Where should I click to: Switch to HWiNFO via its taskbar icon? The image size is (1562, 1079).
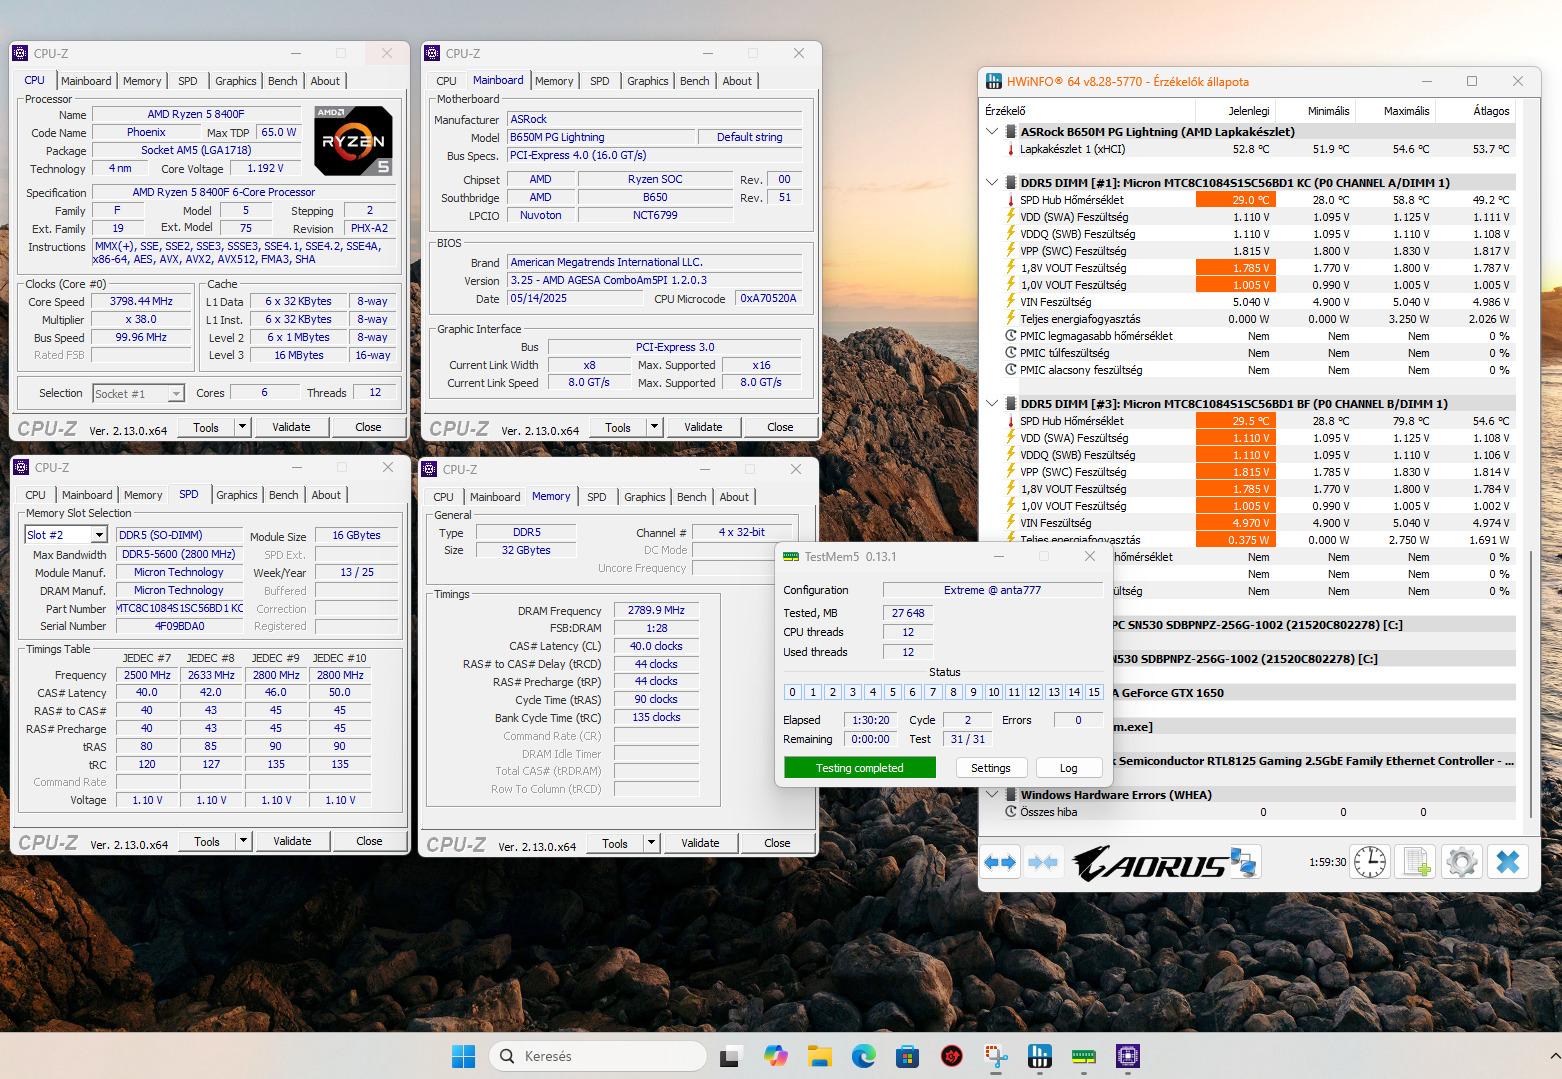1040,1056
